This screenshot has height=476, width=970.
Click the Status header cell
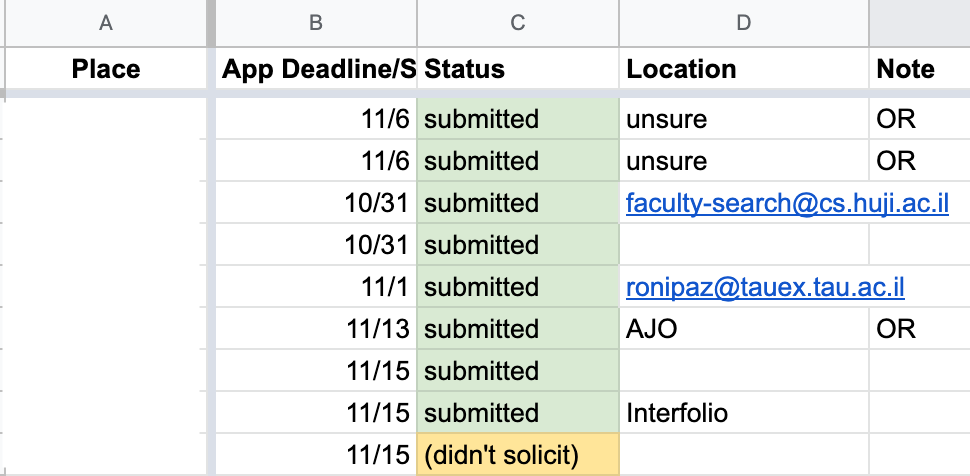click(518, 69)
